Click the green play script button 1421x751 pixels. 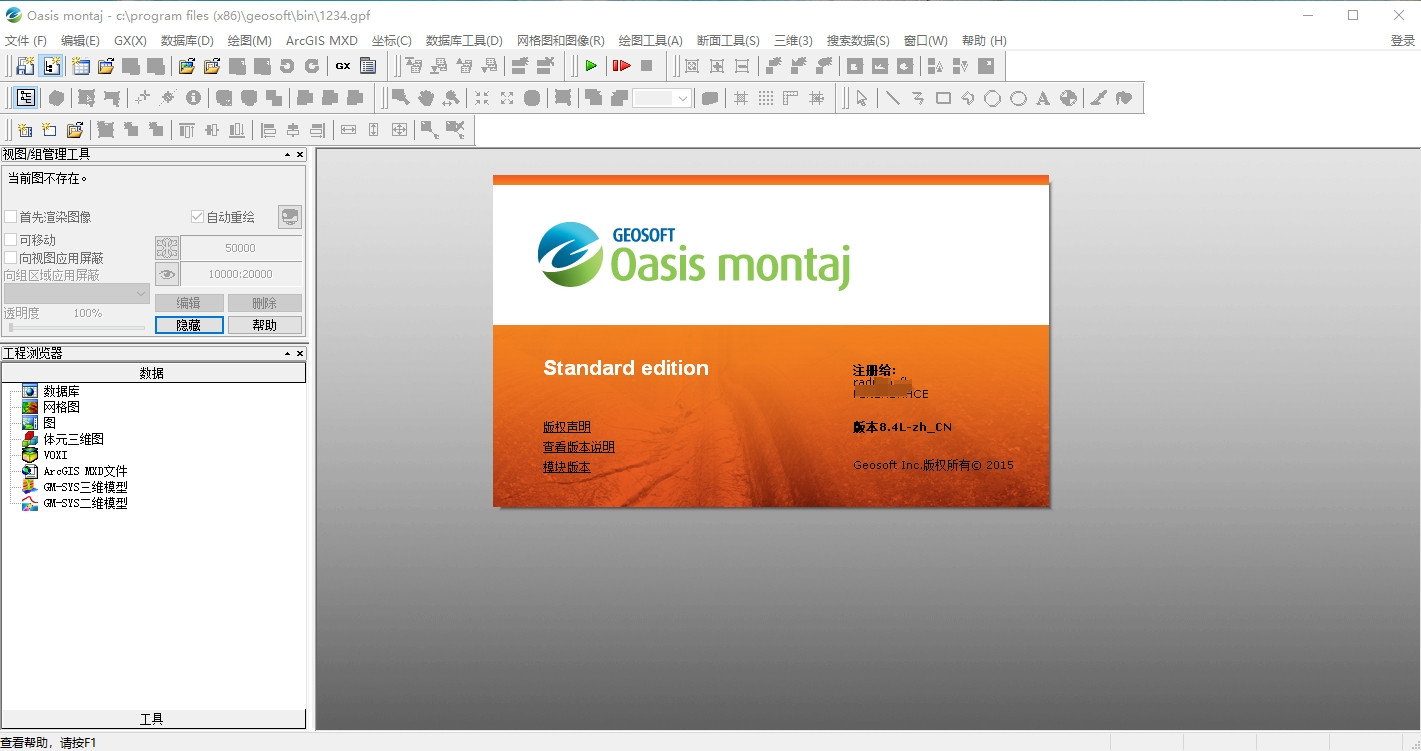[x=591, y=66]
